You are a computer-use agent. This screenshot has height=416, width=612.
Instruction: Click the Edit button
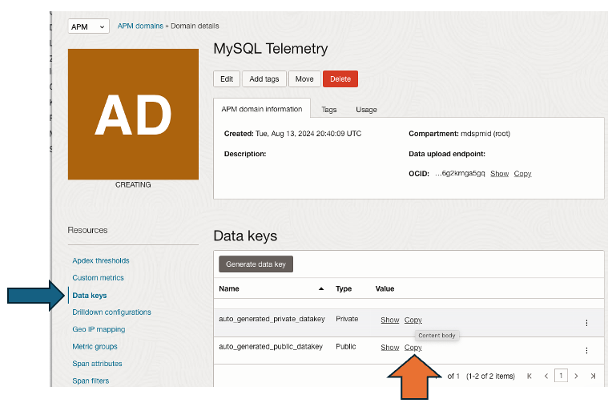click(226, 79)
